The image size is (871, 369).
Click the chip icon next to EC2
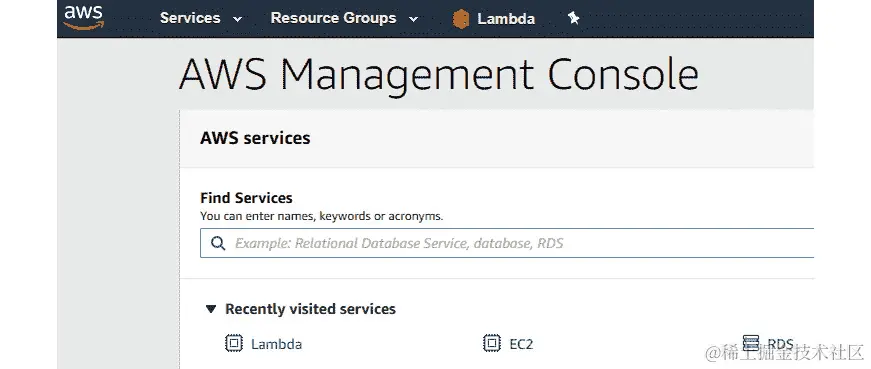pyautogui.click(x=492, y=343)
